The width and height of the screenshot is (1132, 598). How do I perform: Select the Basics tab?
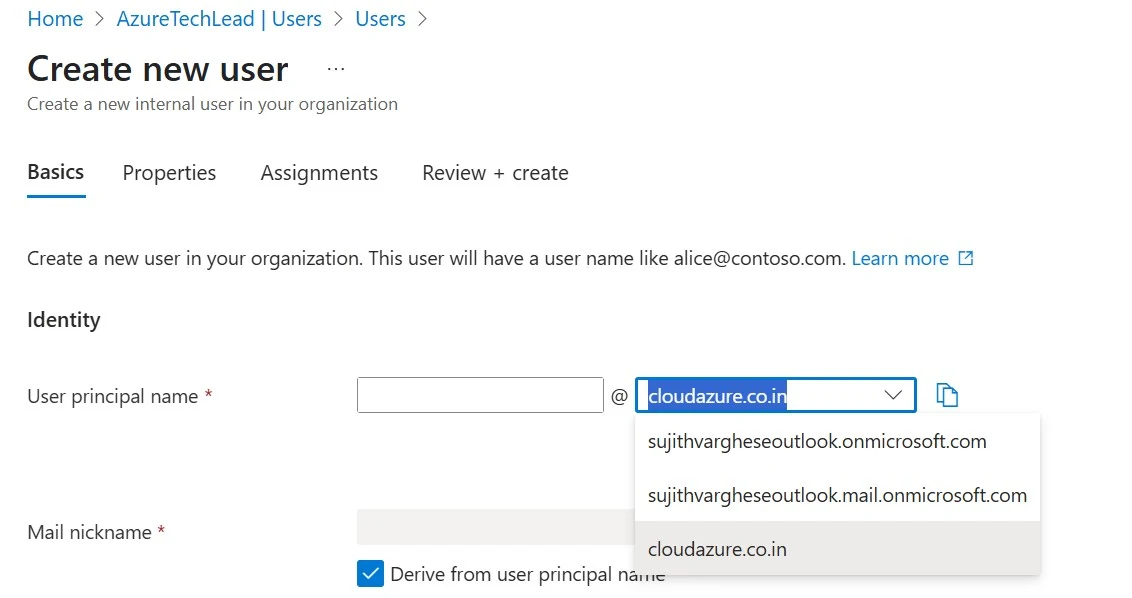tap(56, 172)
